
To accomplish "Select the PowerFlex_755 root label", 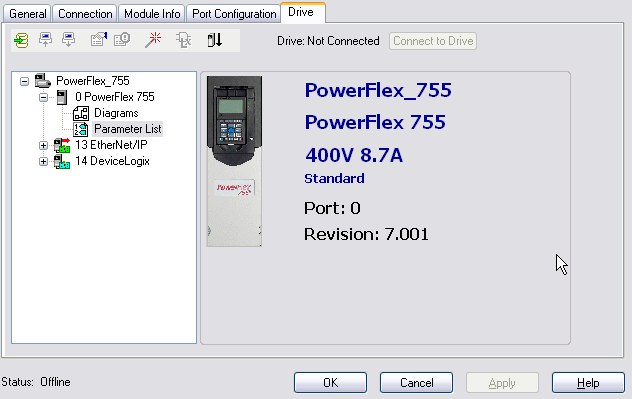I will coord(93,81).
